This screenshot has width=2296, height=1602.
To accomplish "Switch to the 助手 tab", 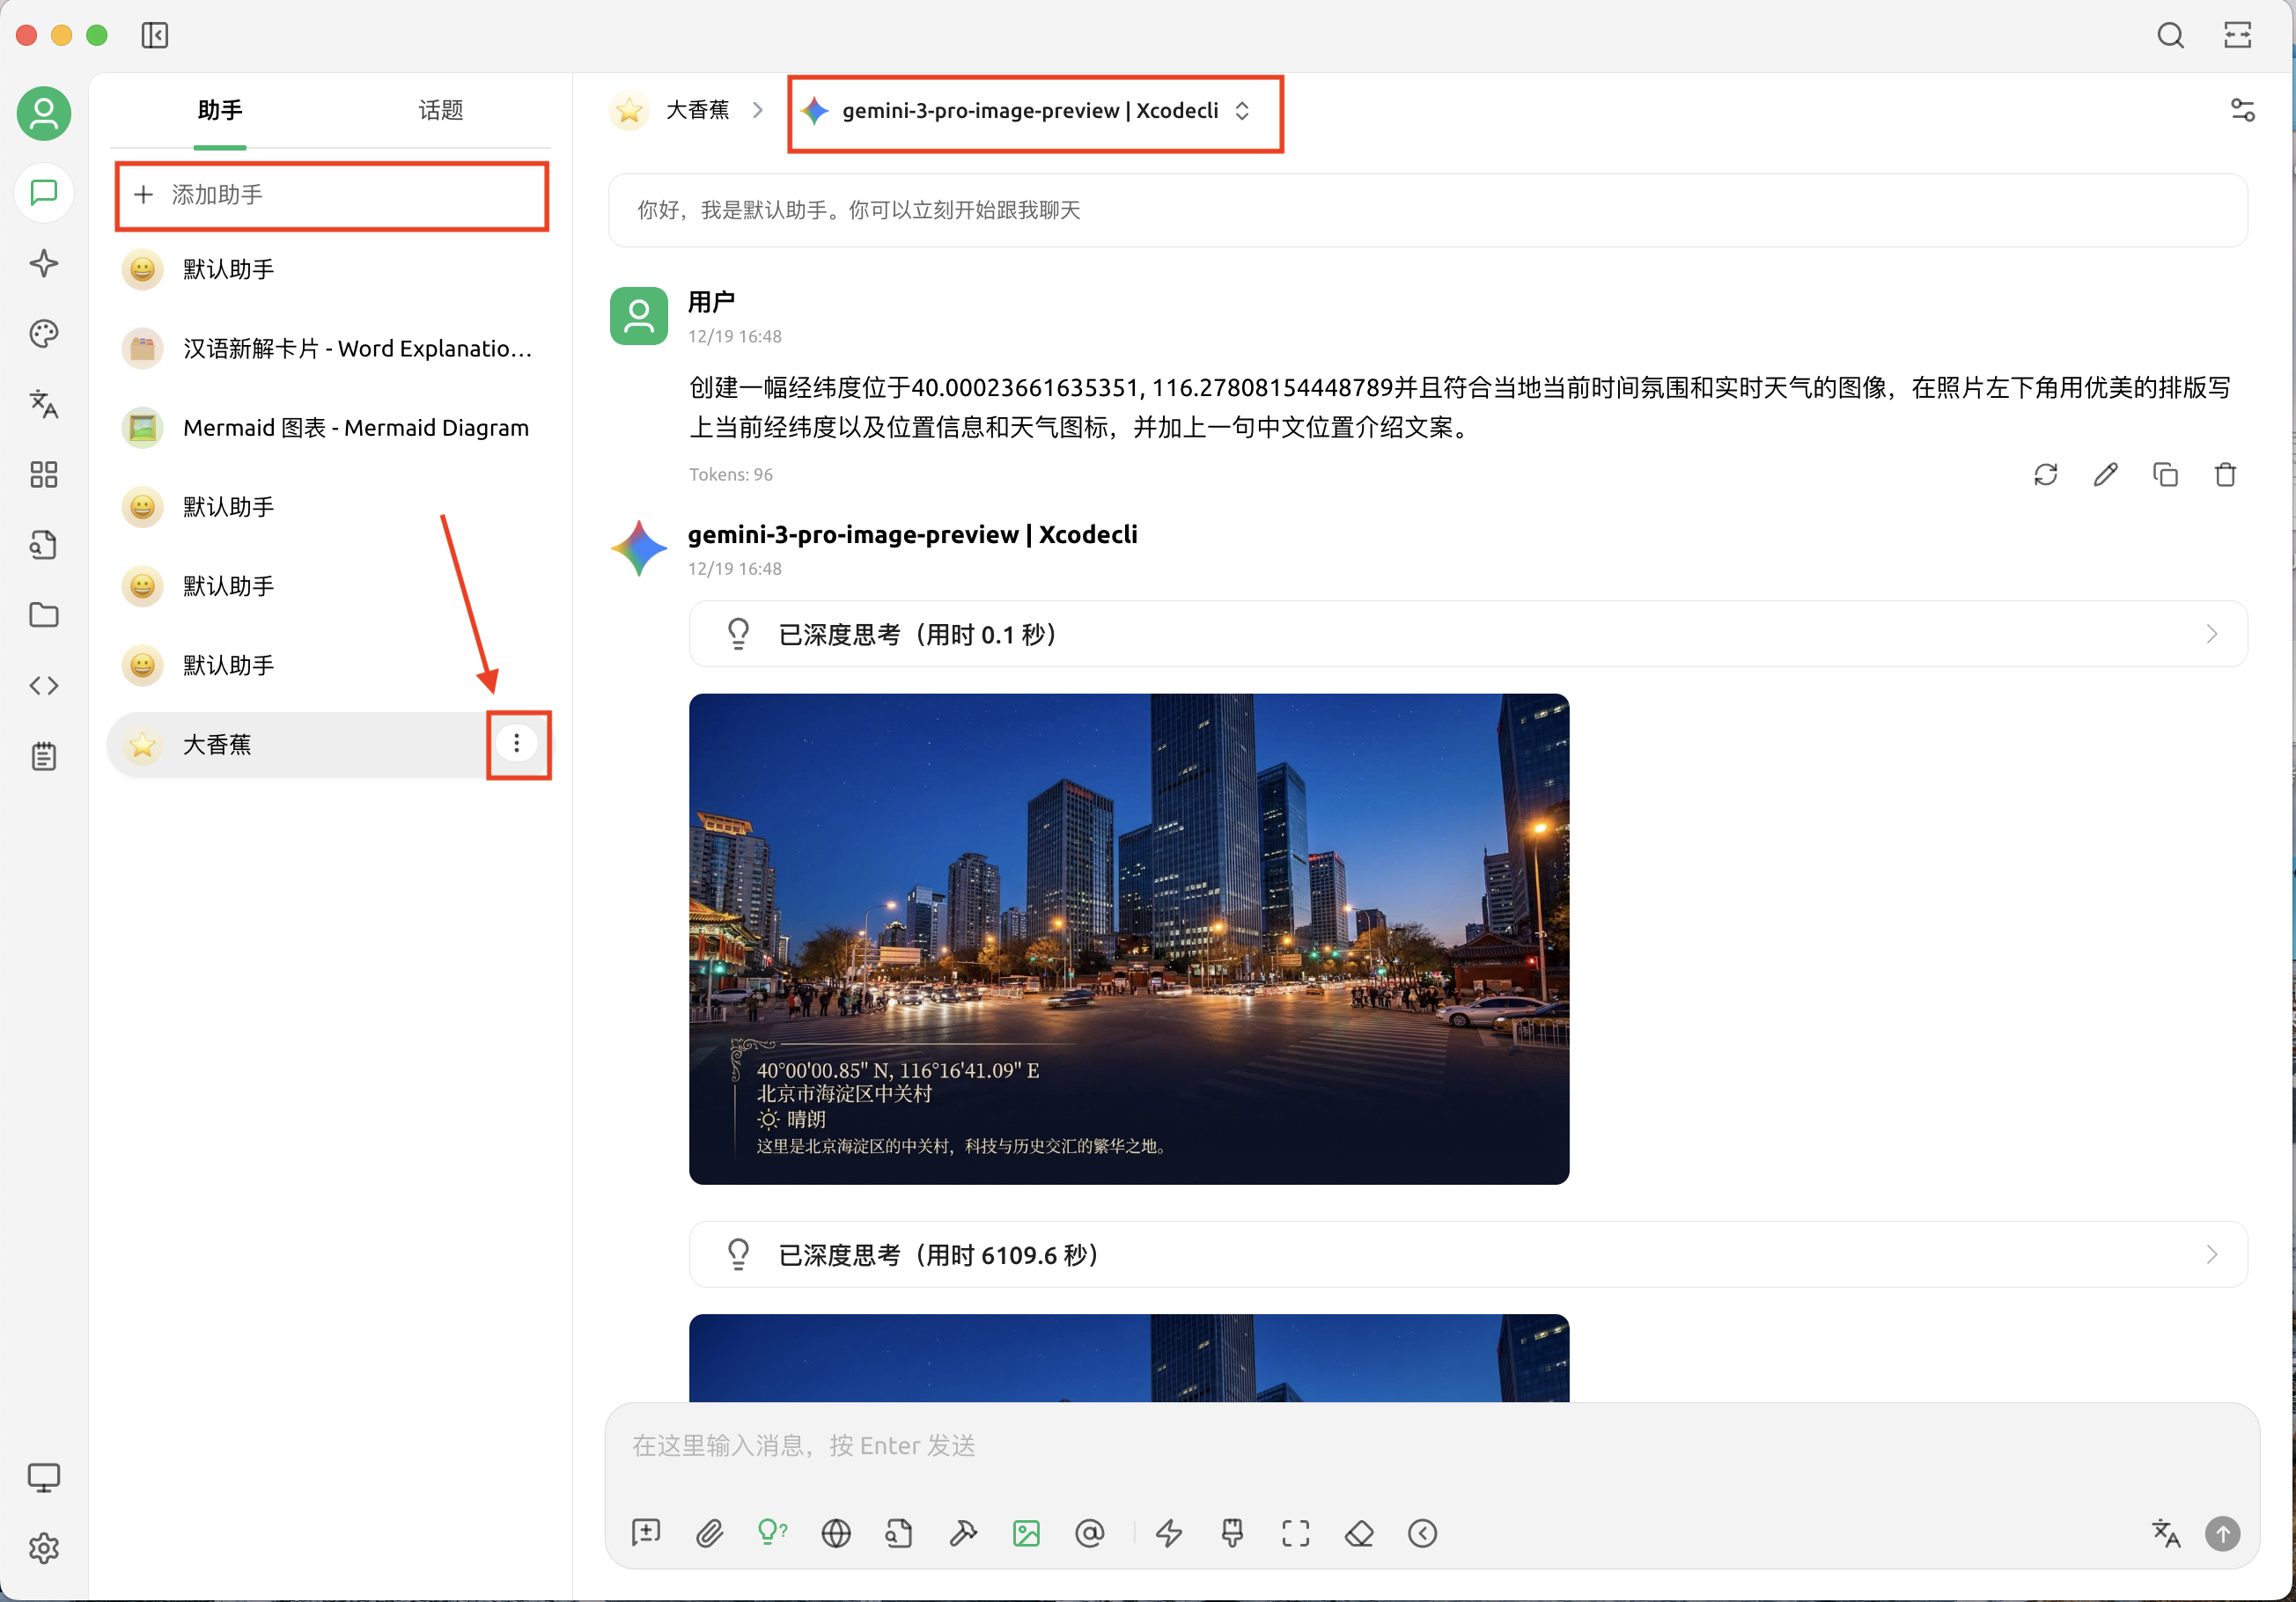I will coord(219,110).
